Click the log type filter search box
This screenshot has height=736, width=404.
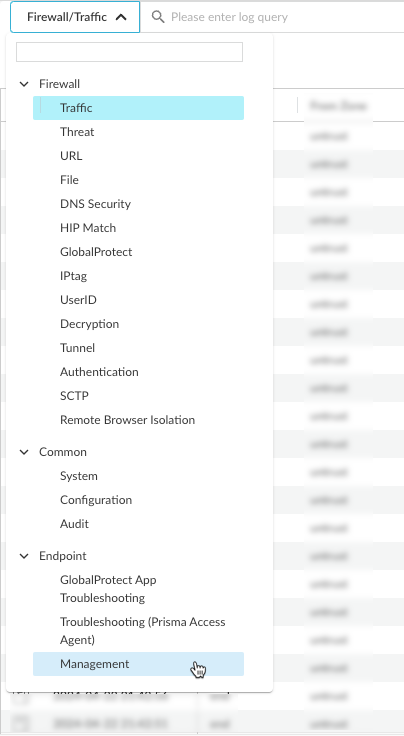point(130,52)
